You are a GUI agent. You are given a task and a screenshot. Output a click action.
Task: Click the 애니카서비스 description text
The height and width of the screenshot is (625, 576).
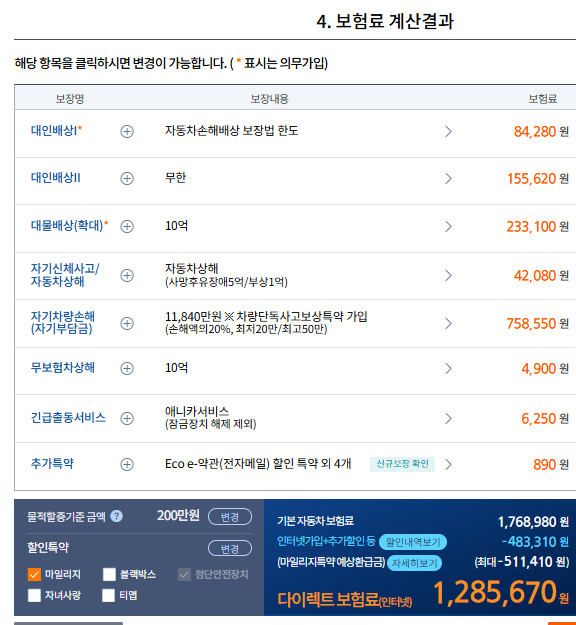(x=210, y=417)
